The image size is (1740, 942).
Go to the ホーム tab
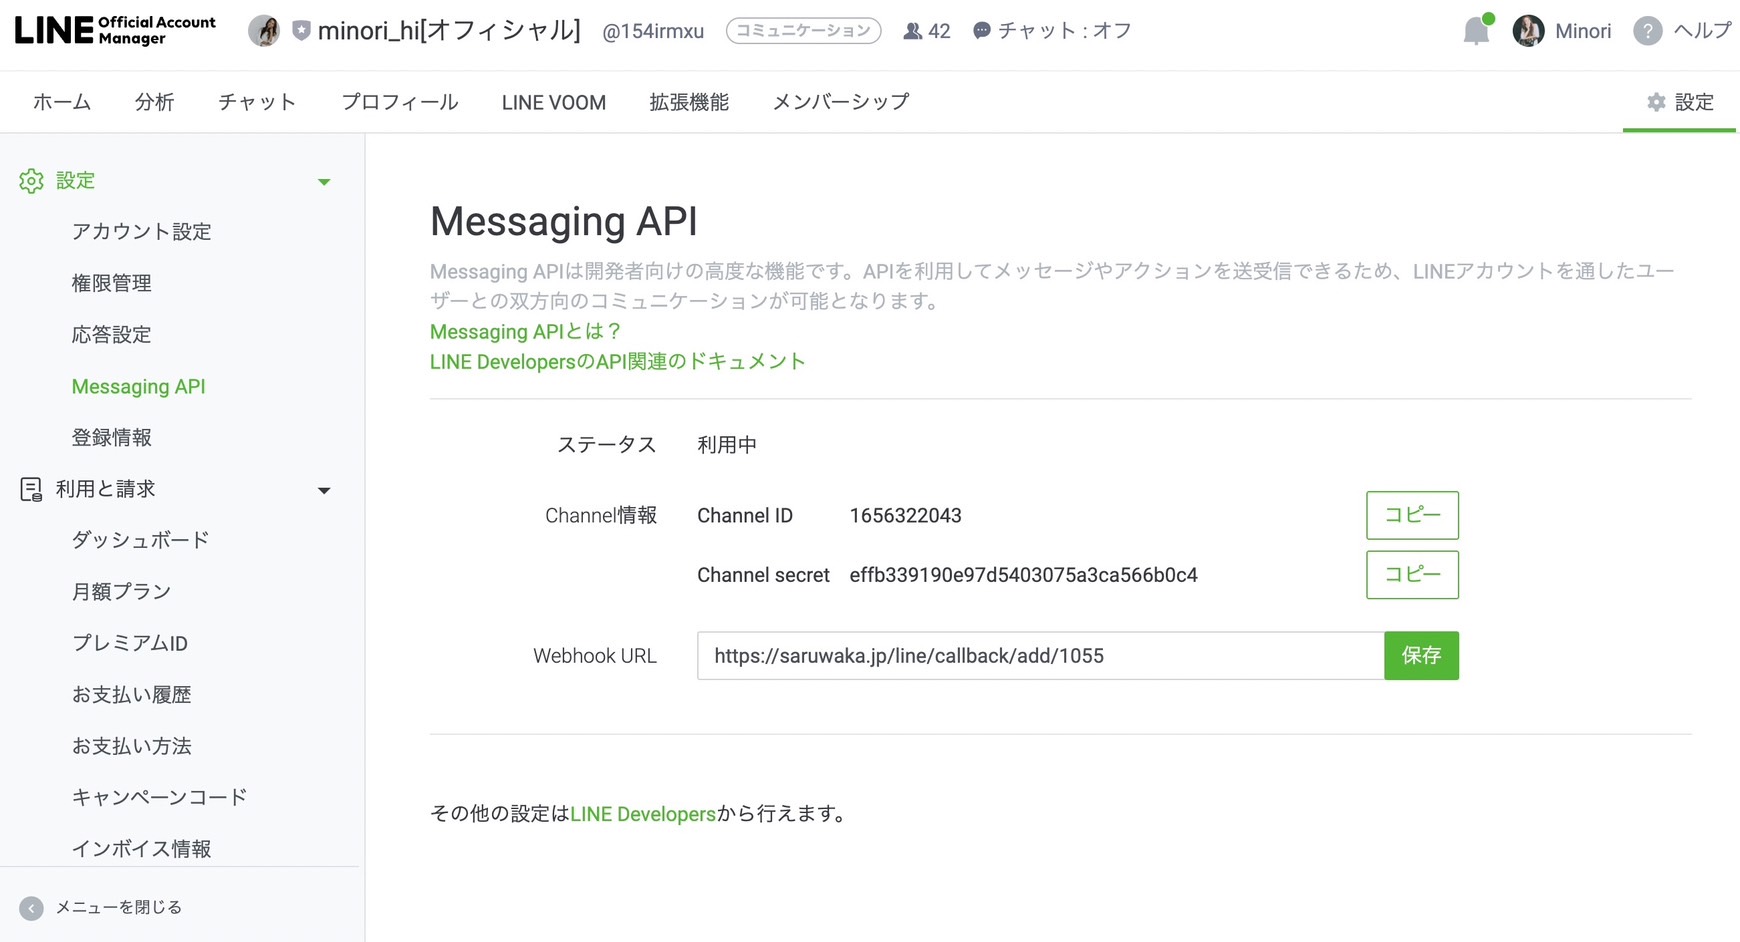(62, 102)
